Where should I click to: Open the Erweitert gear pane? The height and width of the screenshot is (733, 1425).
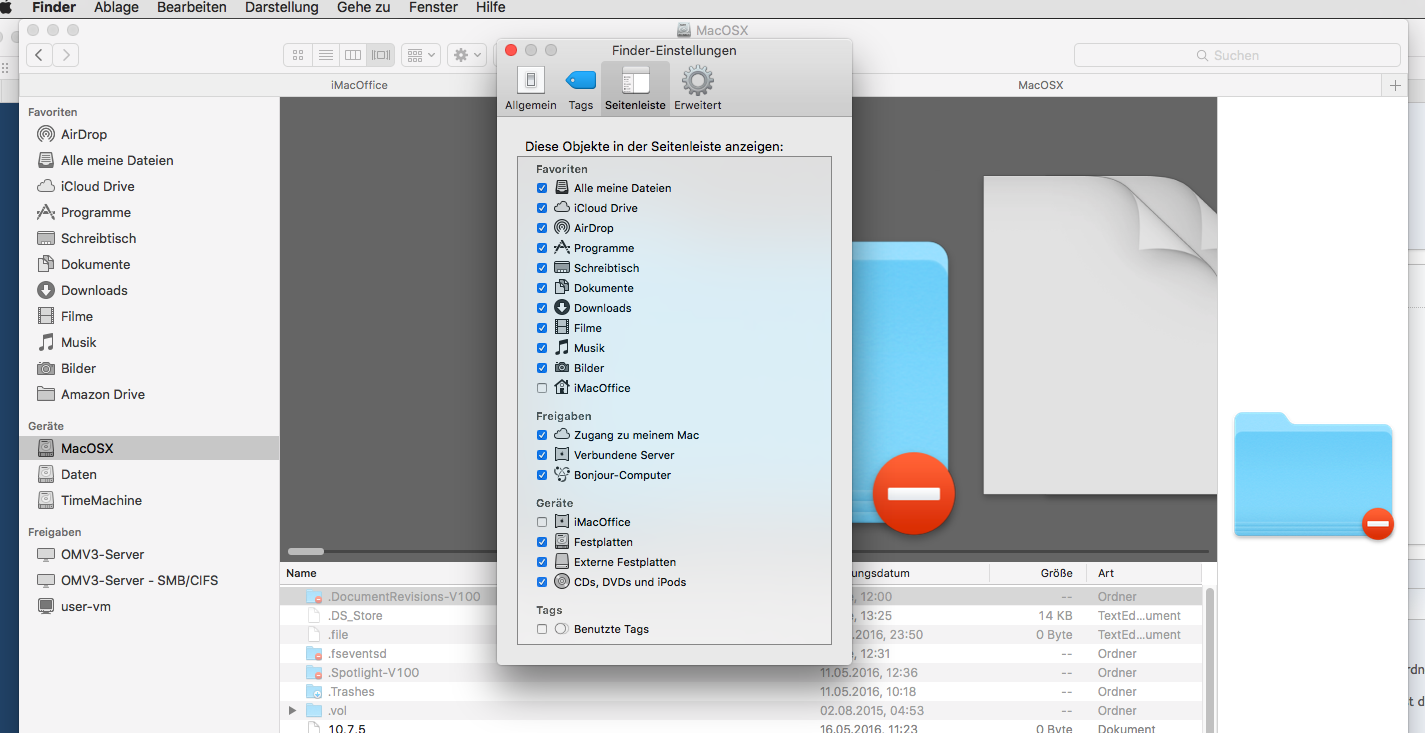coord(697,88)
